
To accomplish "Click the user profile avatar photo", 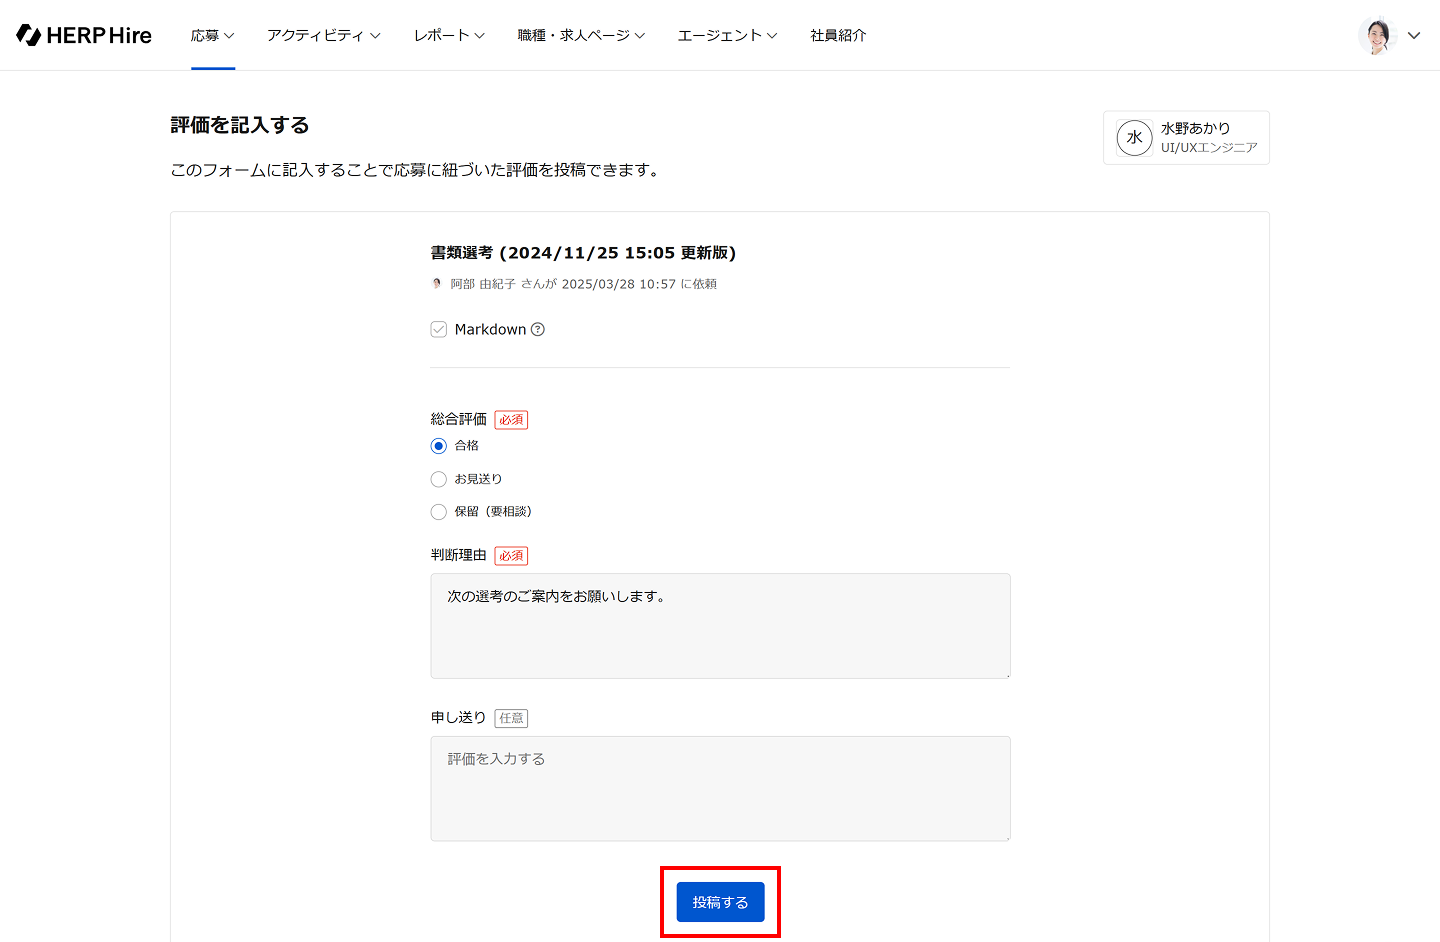I will point(1377,35).
